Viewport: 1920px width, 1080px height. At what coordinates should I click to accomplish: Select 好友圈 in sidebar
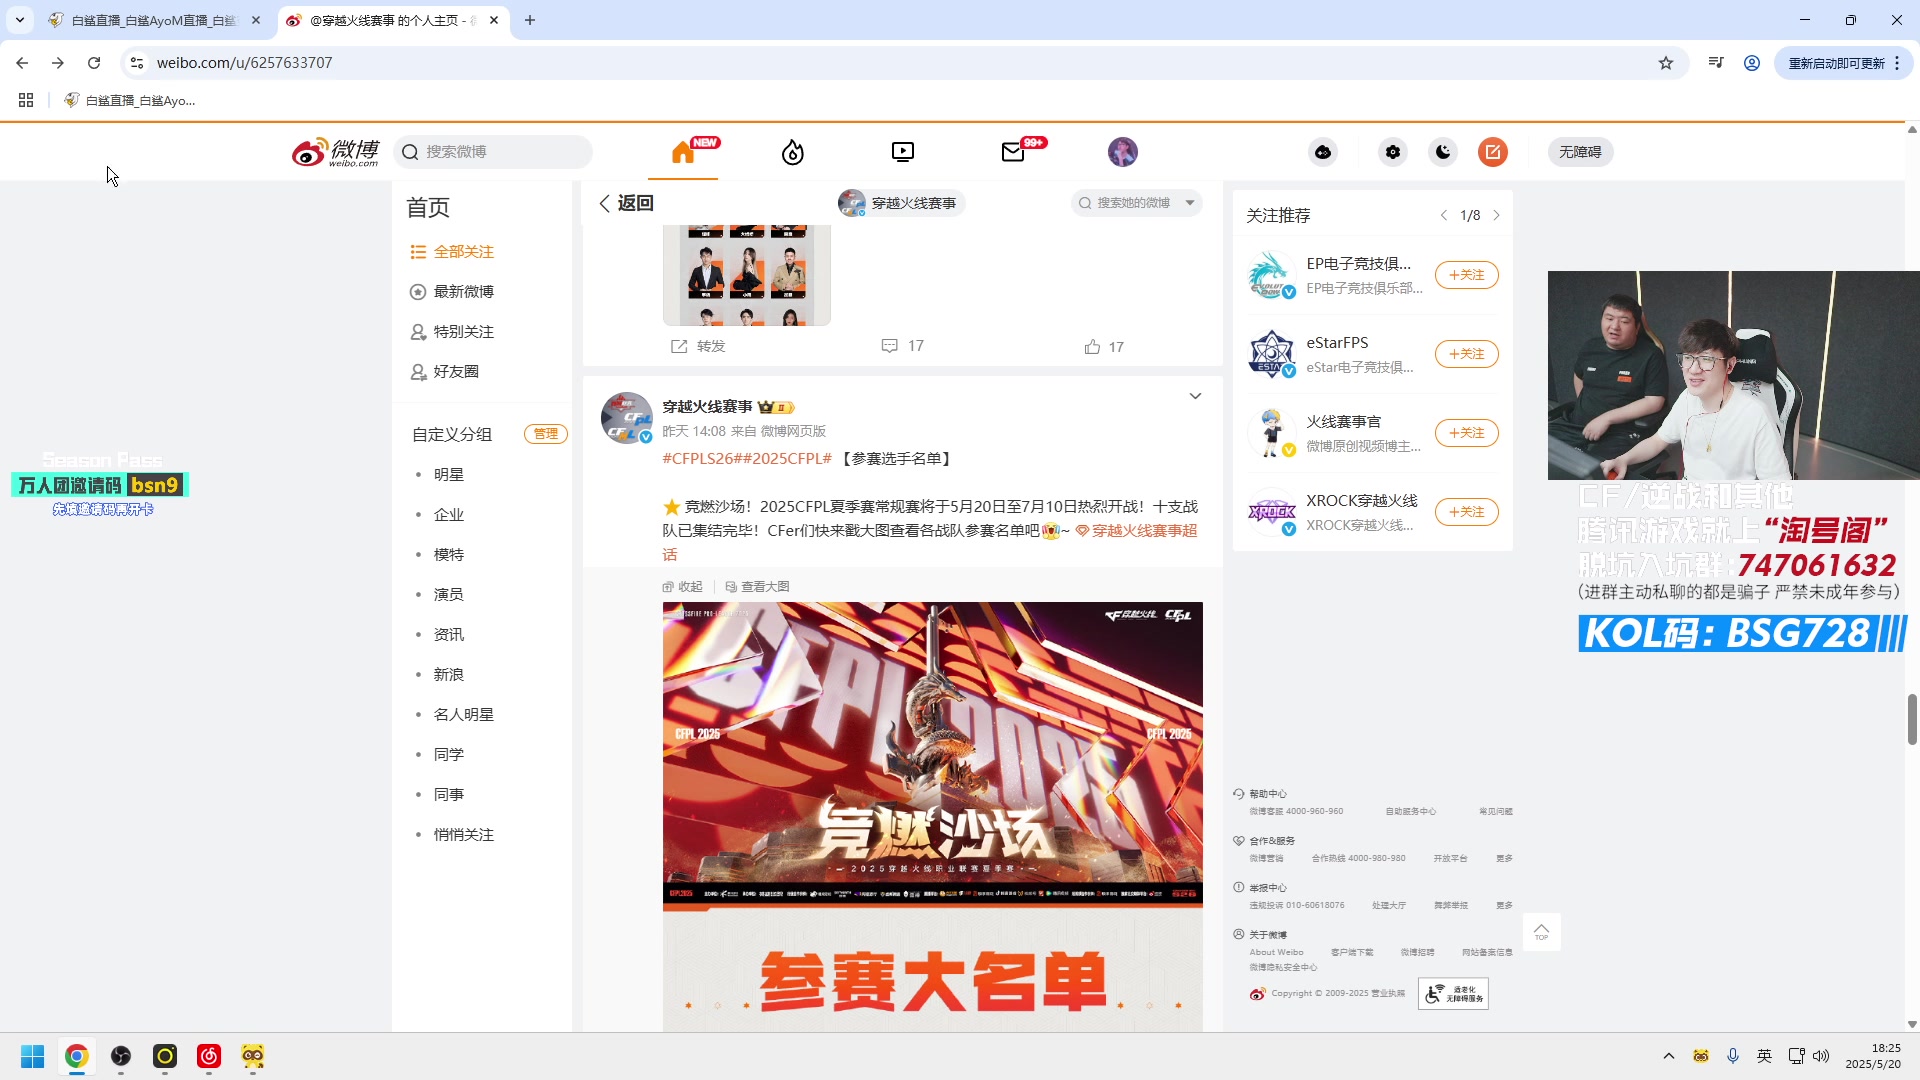pyautogui.click(x=445, y=372)
